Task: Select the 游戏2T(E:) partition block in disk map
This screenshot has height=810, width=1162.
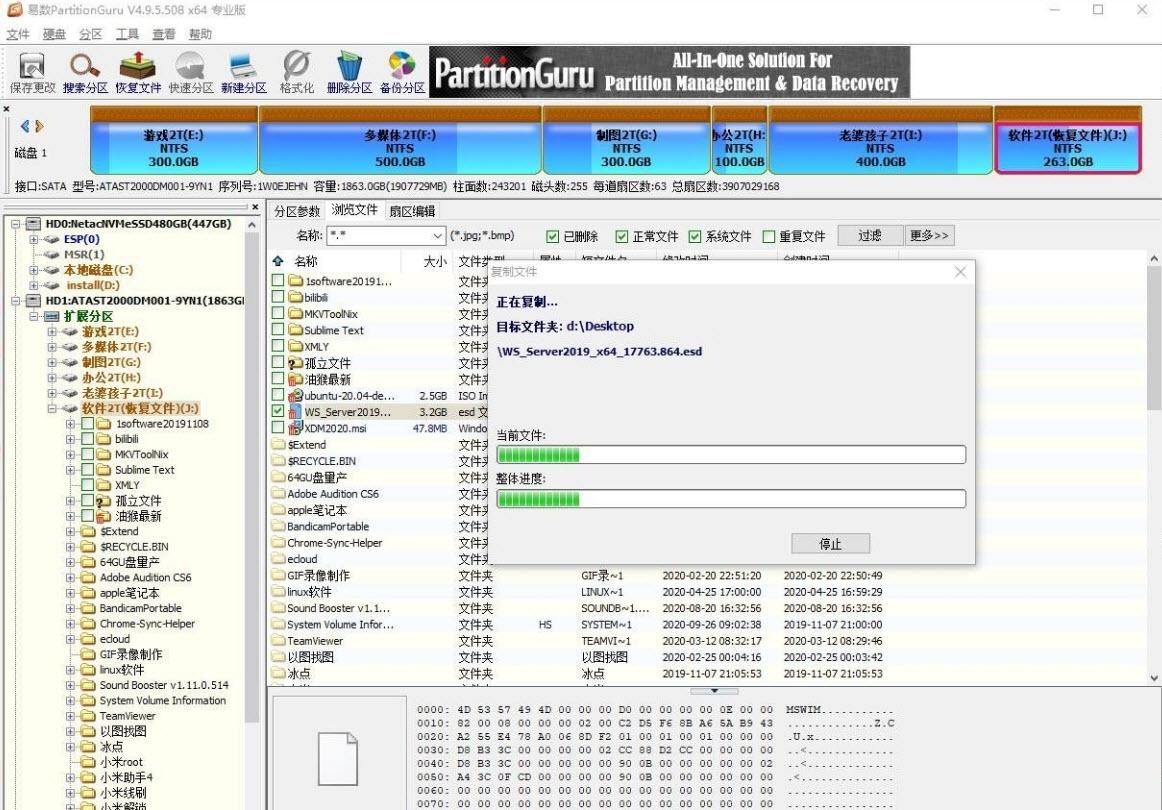Action: pyautogui.click(x=173, y=140)
